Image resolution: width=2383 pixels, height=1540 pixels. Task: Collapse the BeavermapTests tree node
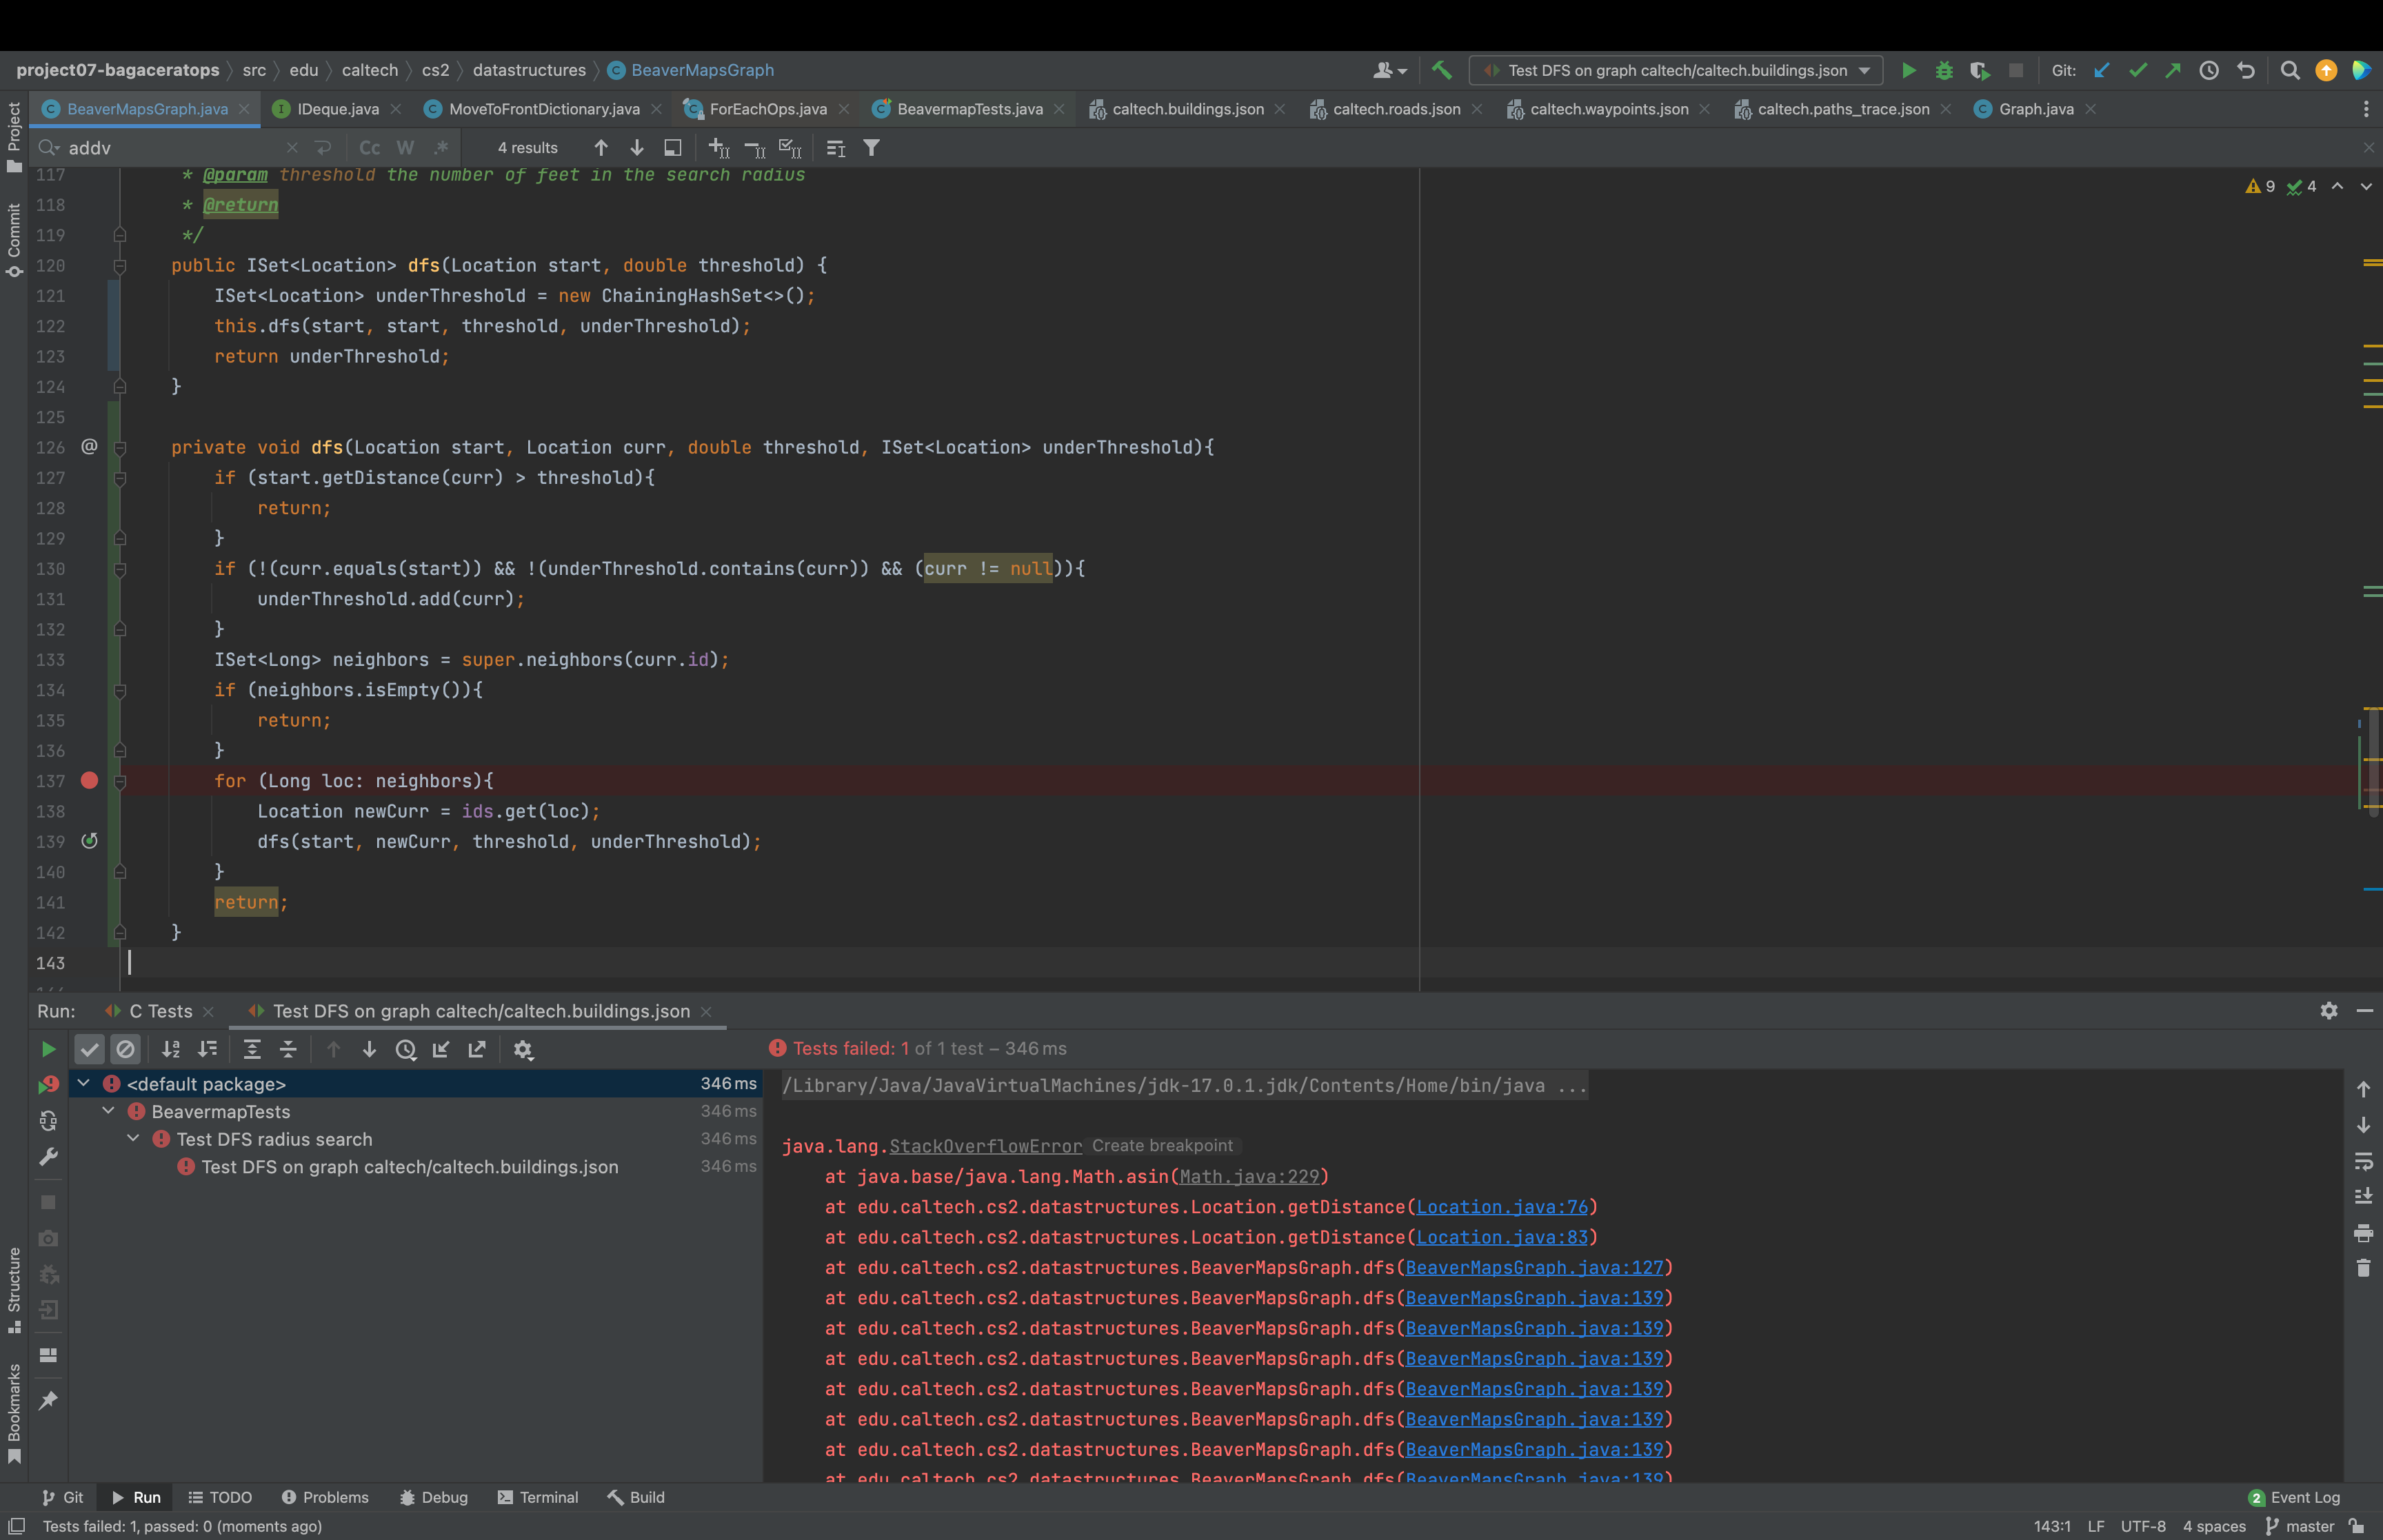108,1111
